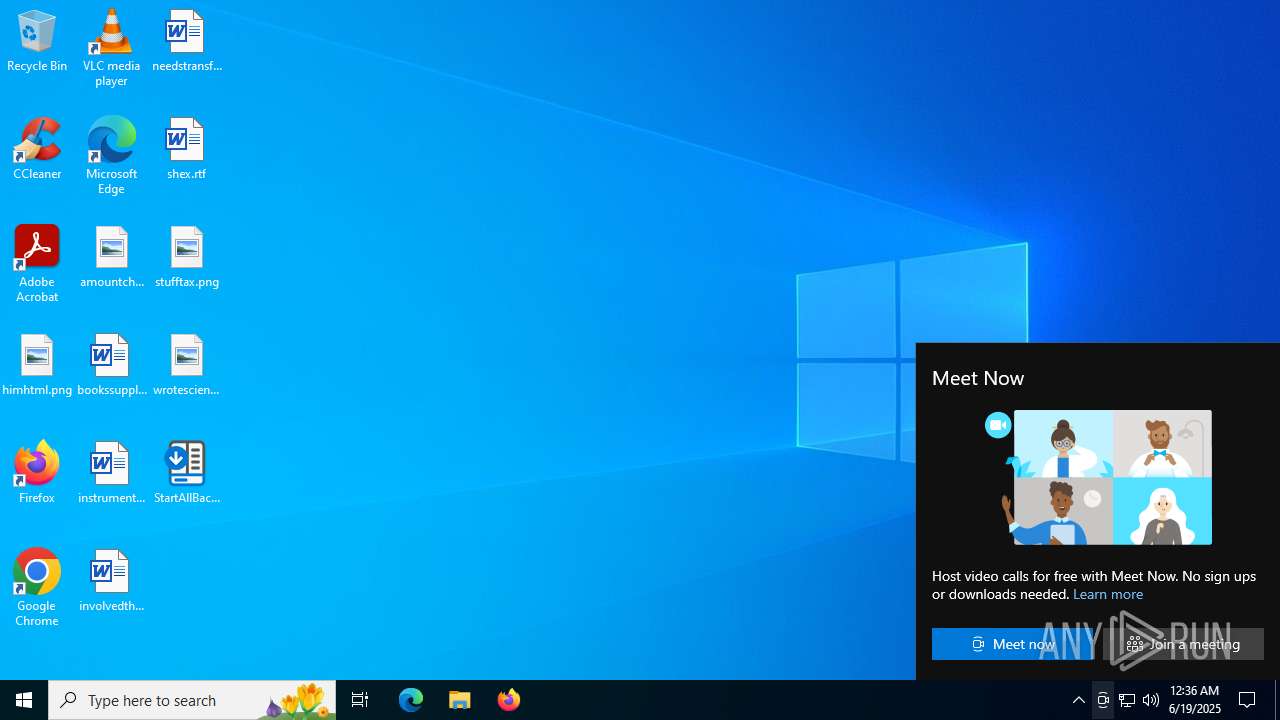Click the Meet Now tray icon
The image size is (1280, 720).
click(x=1103, y=700)
